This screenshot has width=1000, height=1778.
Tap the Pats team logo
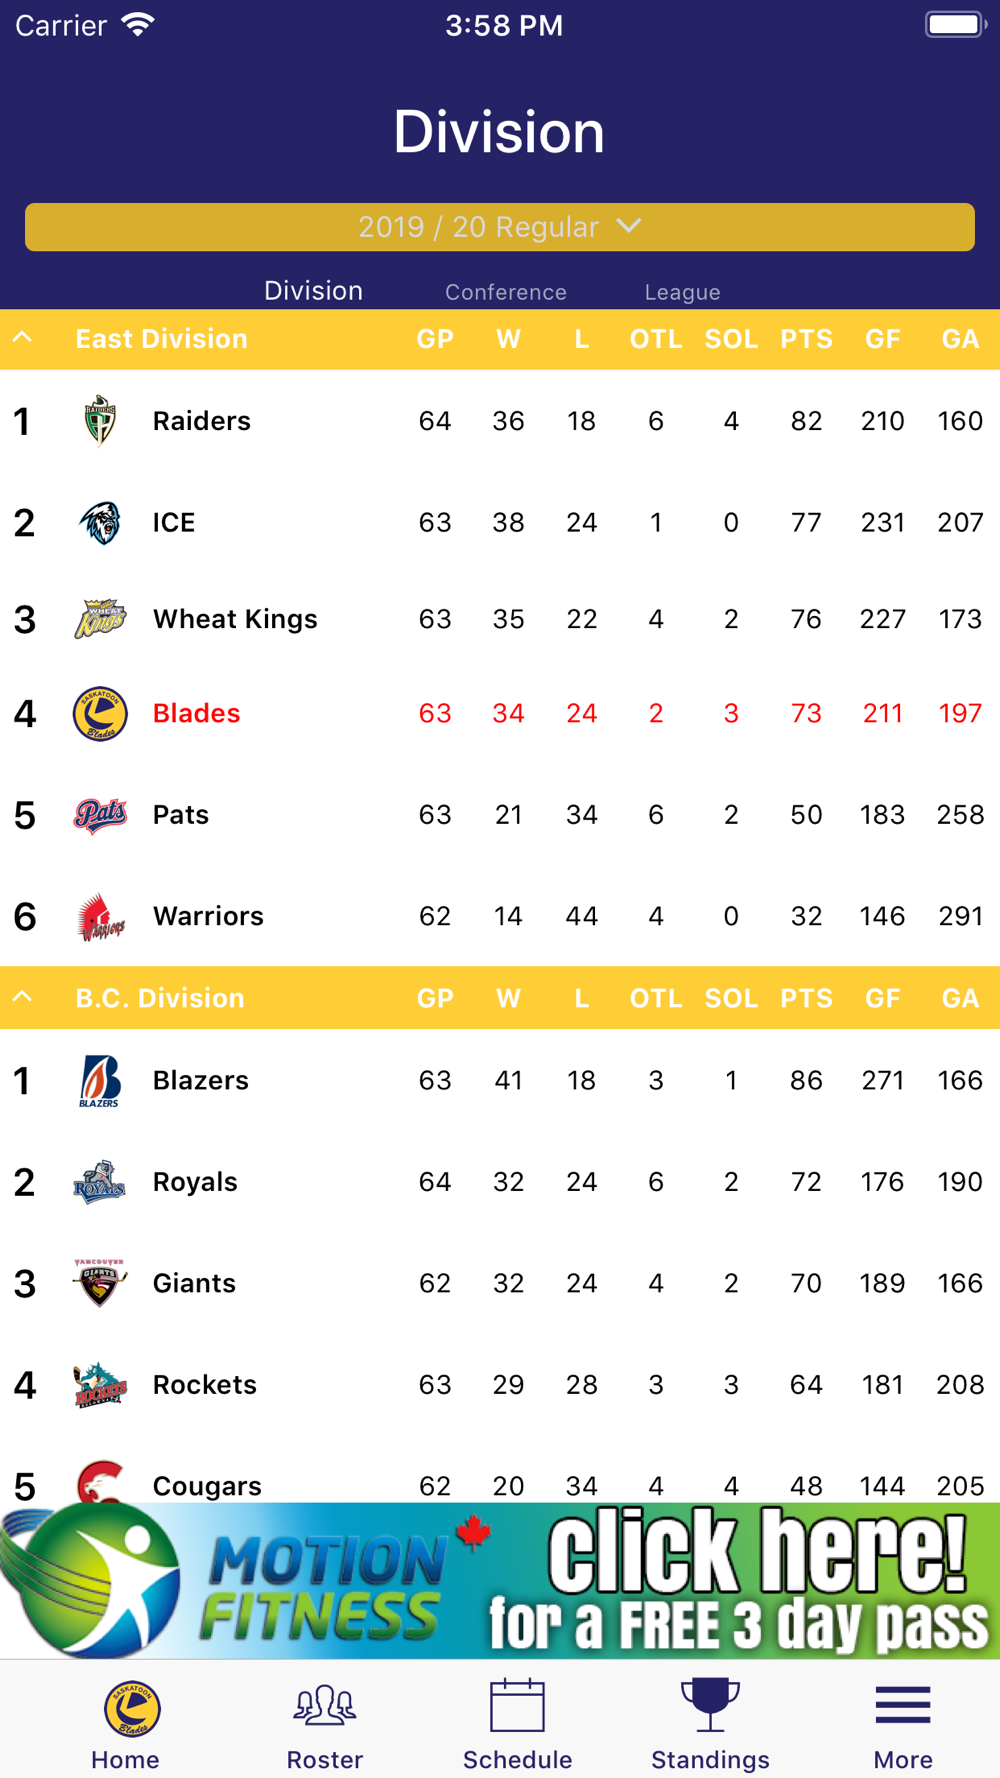tap(100, 815)
